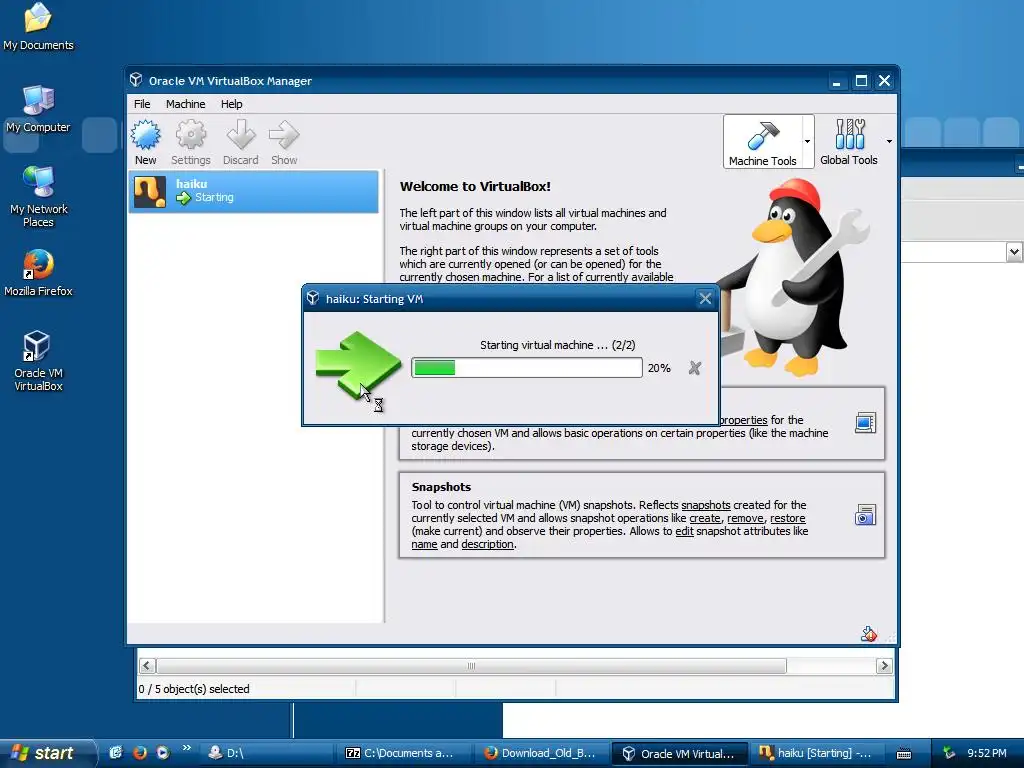The height and width of the screenshot is (768, 1024).
Task: Click Show Desktop quick launch icon
Action: [x=116, y=753]
